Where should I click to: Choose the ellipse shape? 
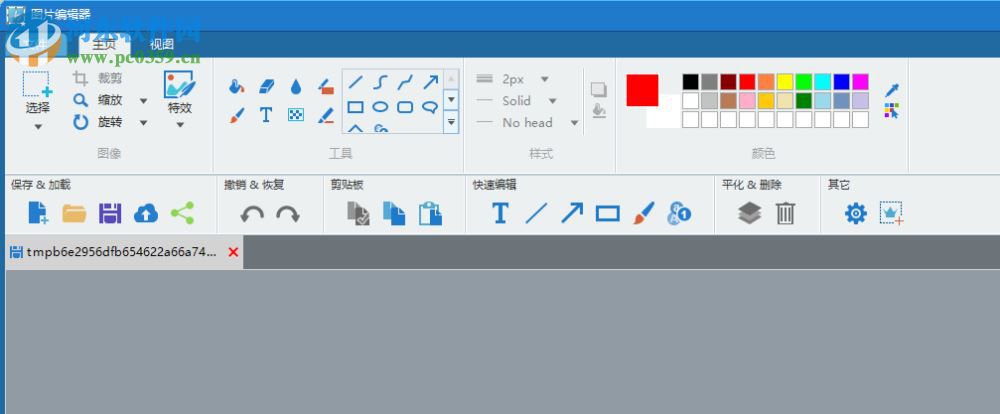pyautogui.click(x=381, y=107)
